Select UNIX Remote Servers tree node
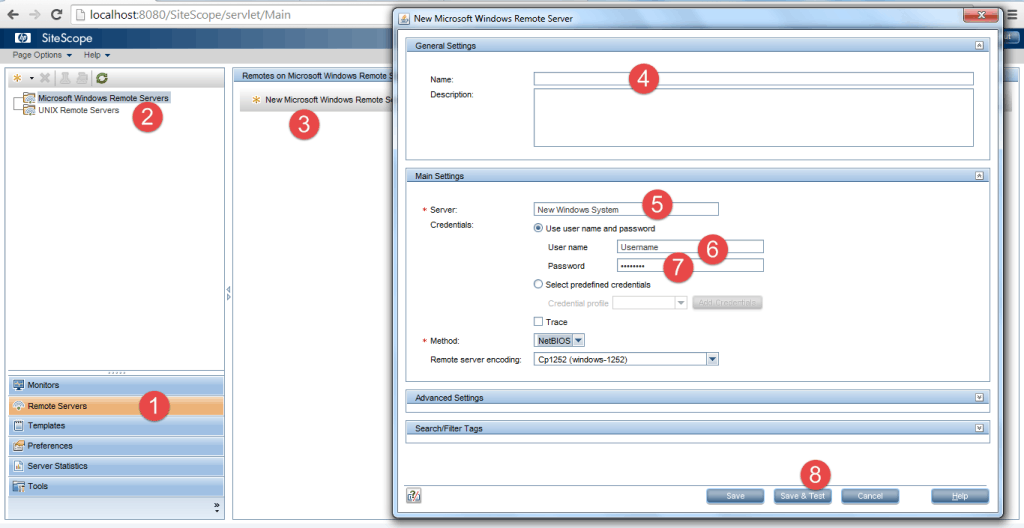 coord(78,110)
